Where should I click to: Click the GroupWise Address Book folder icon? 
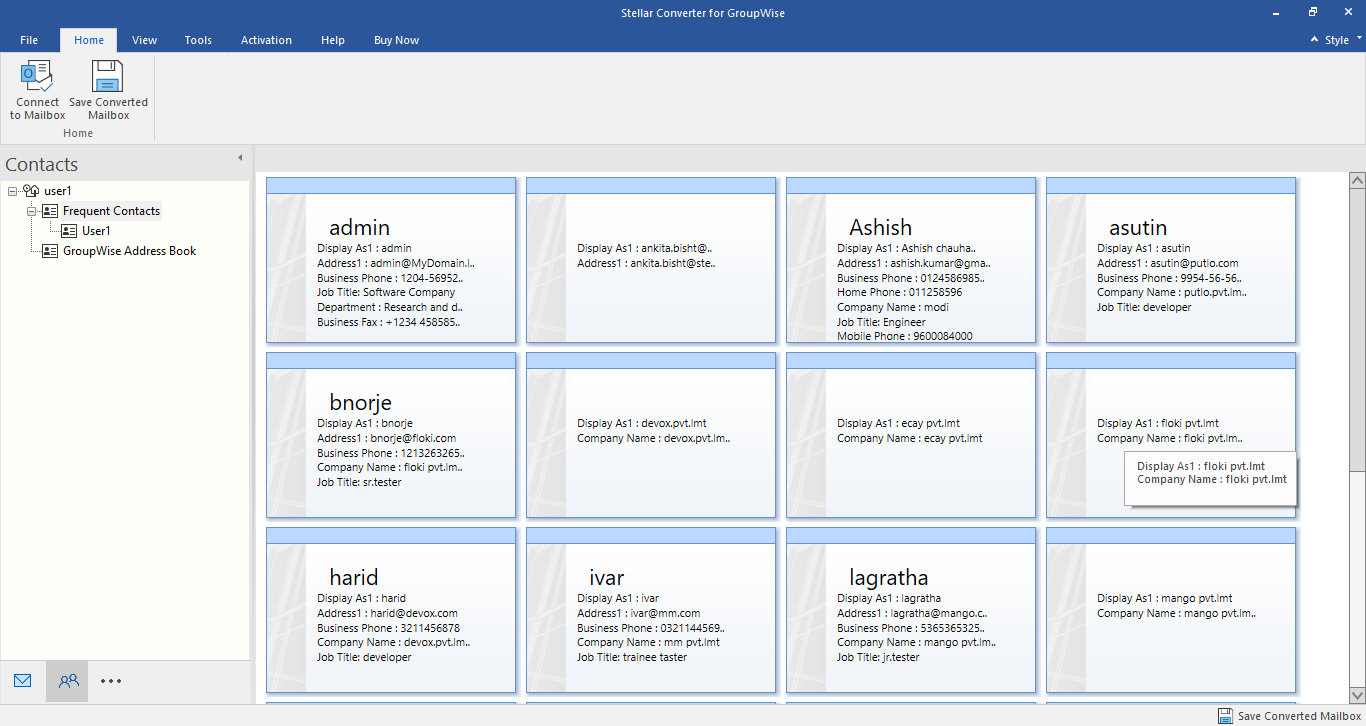click(50, 251)
